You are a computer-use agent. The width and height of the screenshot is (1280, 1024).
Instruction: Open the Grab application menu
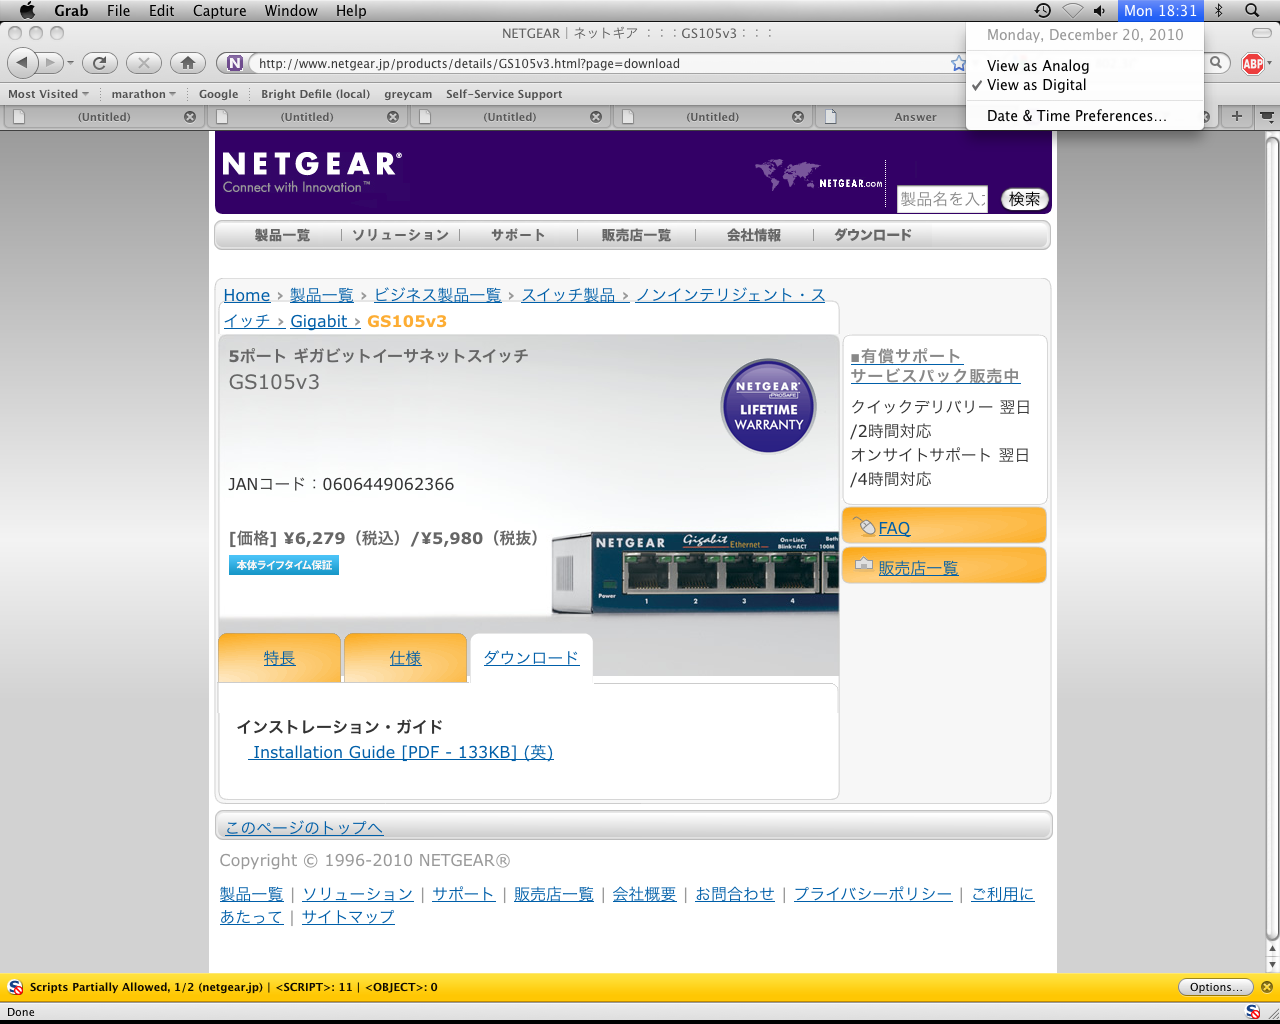(x=71, y=10)
